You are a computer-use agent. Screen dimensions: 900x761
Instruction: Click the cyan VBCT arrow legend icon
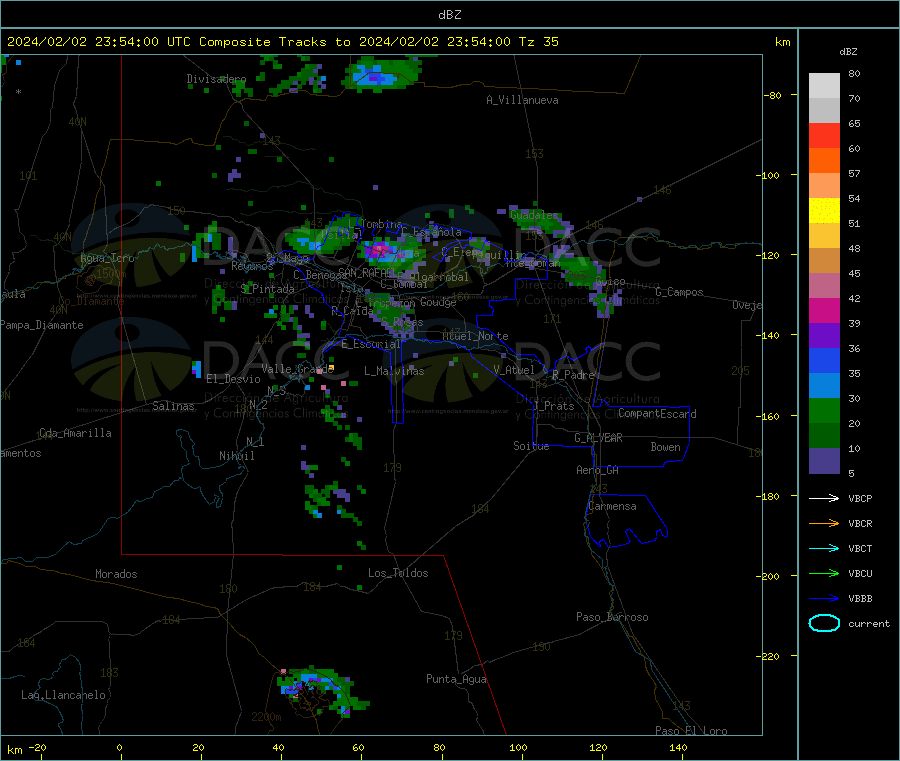824,548
